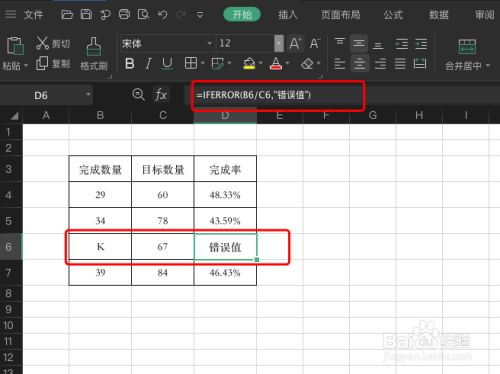
Task: Switch to the 数据 tab
Action: [439, 15]
